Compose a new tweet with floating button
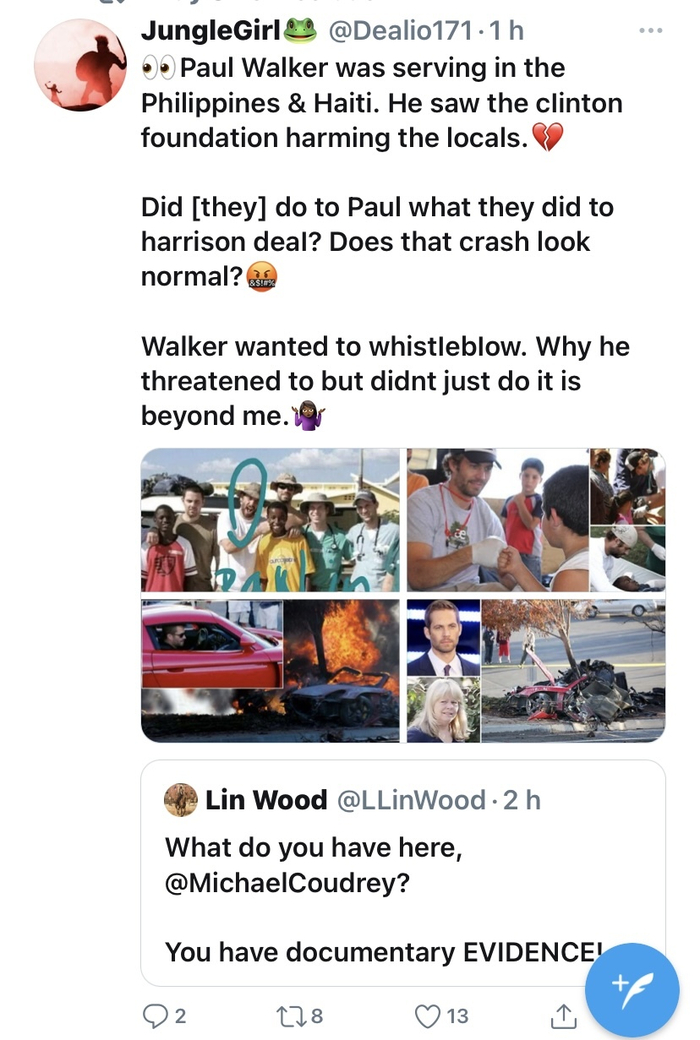 click(632, 989)
